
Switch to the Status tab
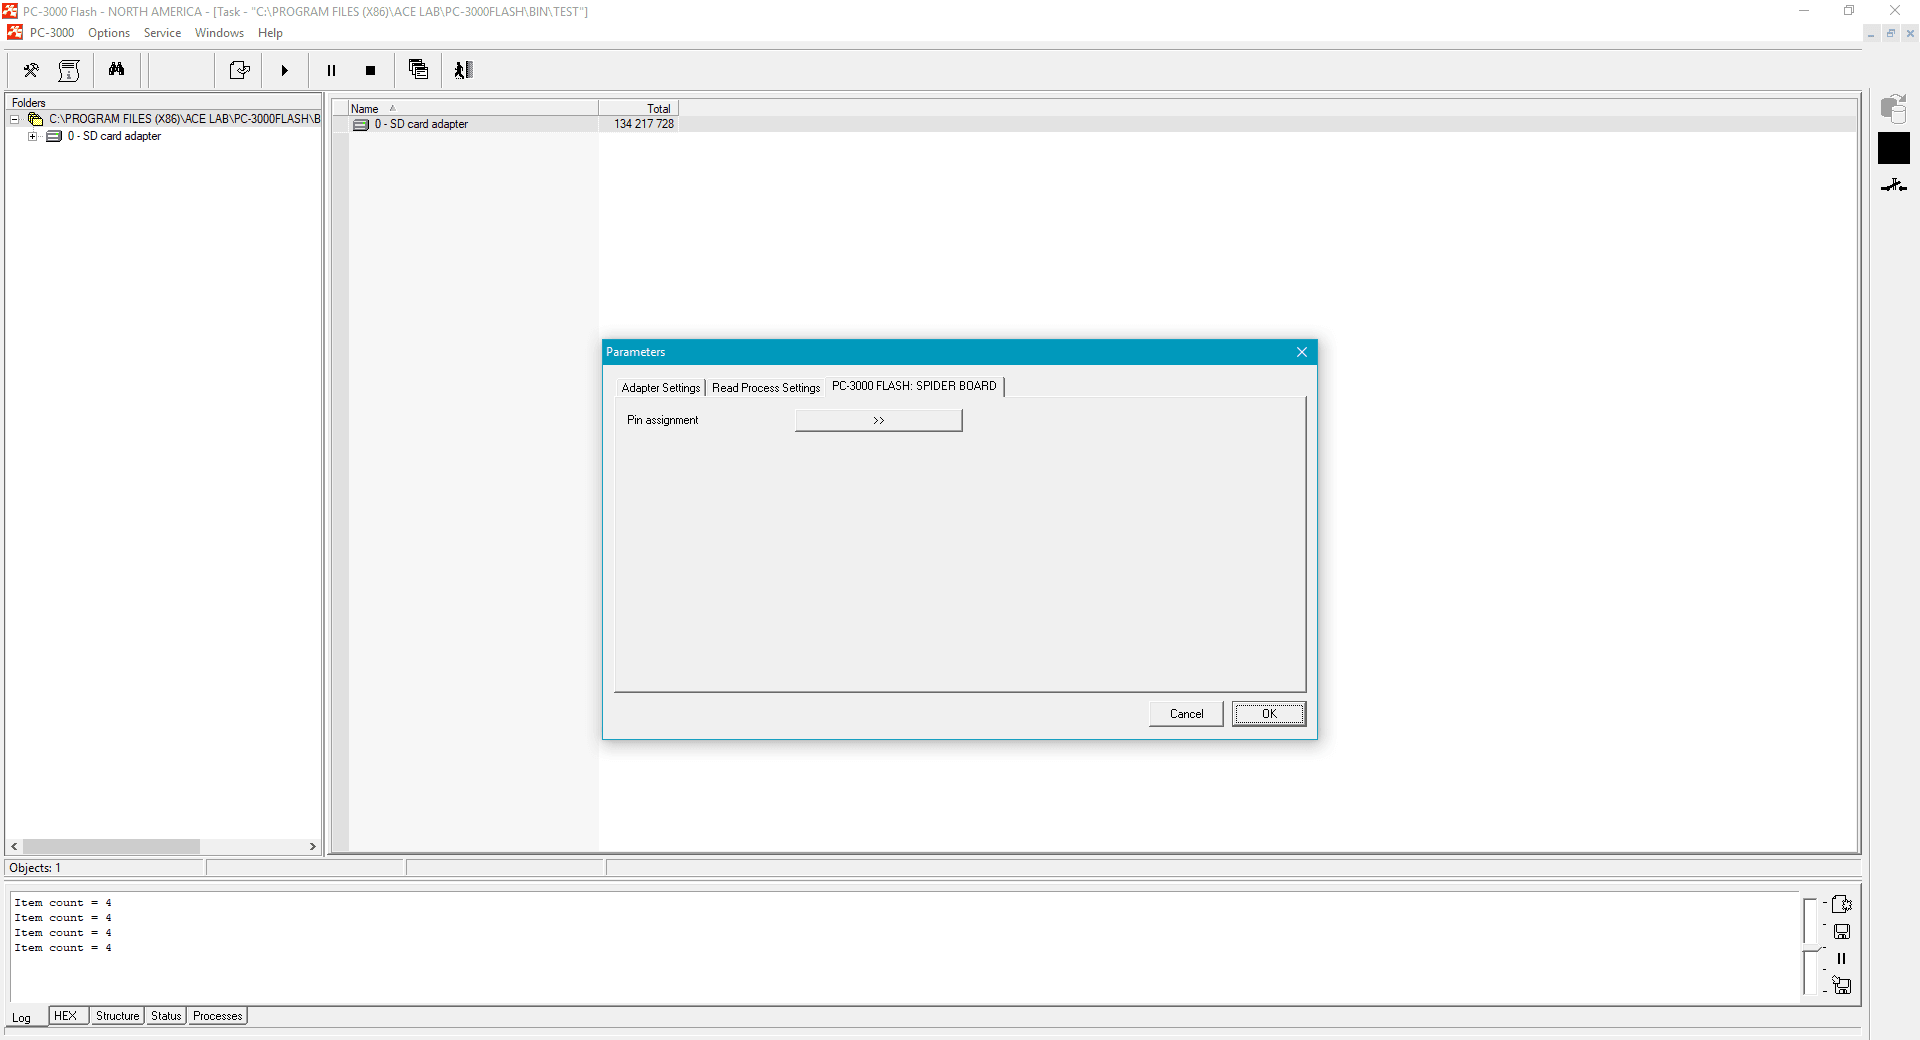pos(166,1016)
